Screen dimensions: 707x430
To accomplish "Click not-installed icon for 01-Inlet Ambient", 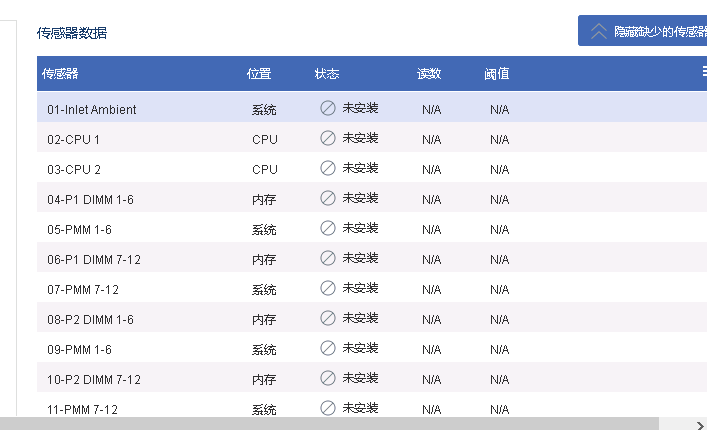I will tap(327, 108).
